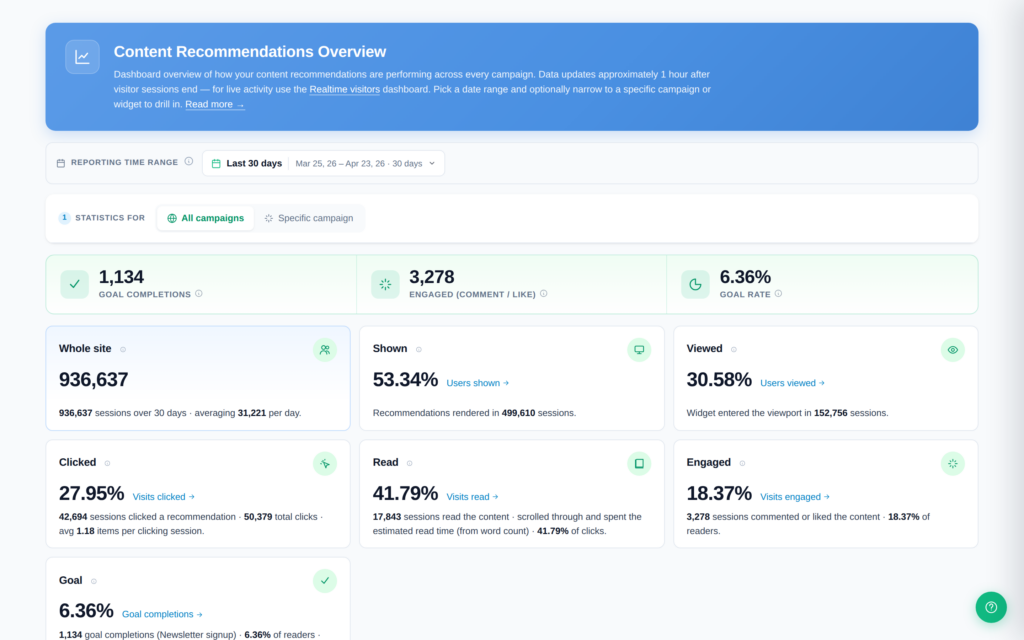Click the book icon on the Read card
The image size is (1024, 640).
[639, 464]
